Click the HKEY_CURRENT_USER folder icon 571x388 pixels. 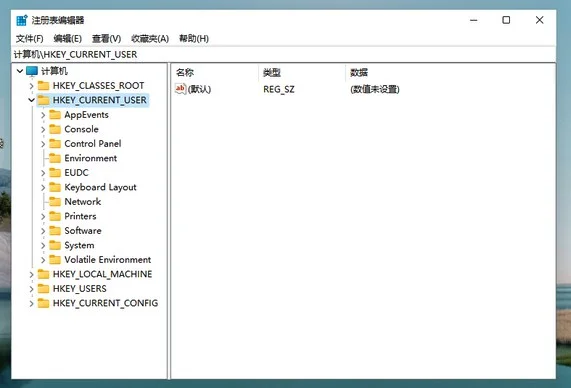coord(44,100)
